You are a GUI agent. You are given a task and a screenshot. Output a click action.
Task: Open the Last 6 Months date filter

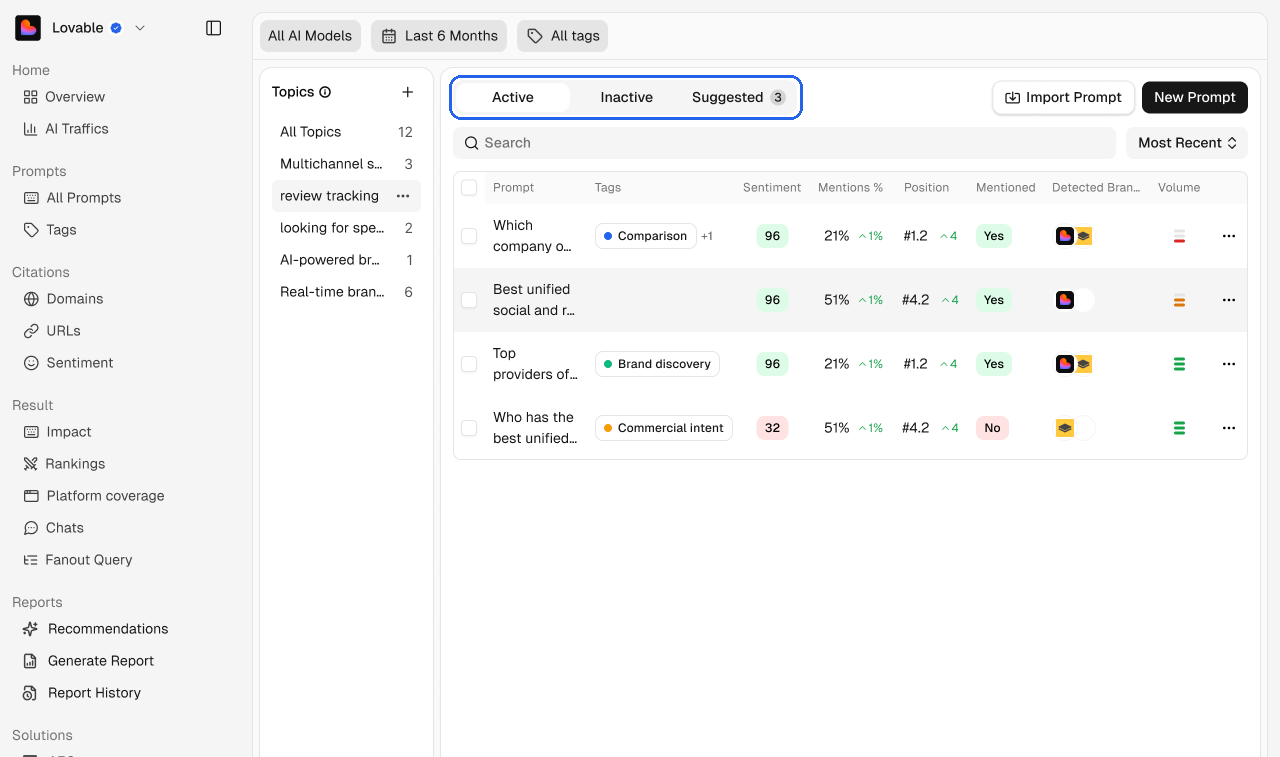click(439, 36)
